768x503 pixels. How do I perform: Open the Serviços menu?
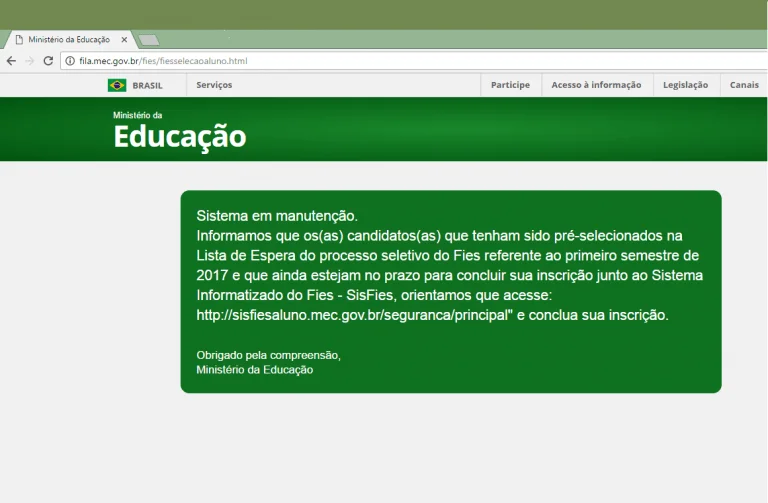214,85
